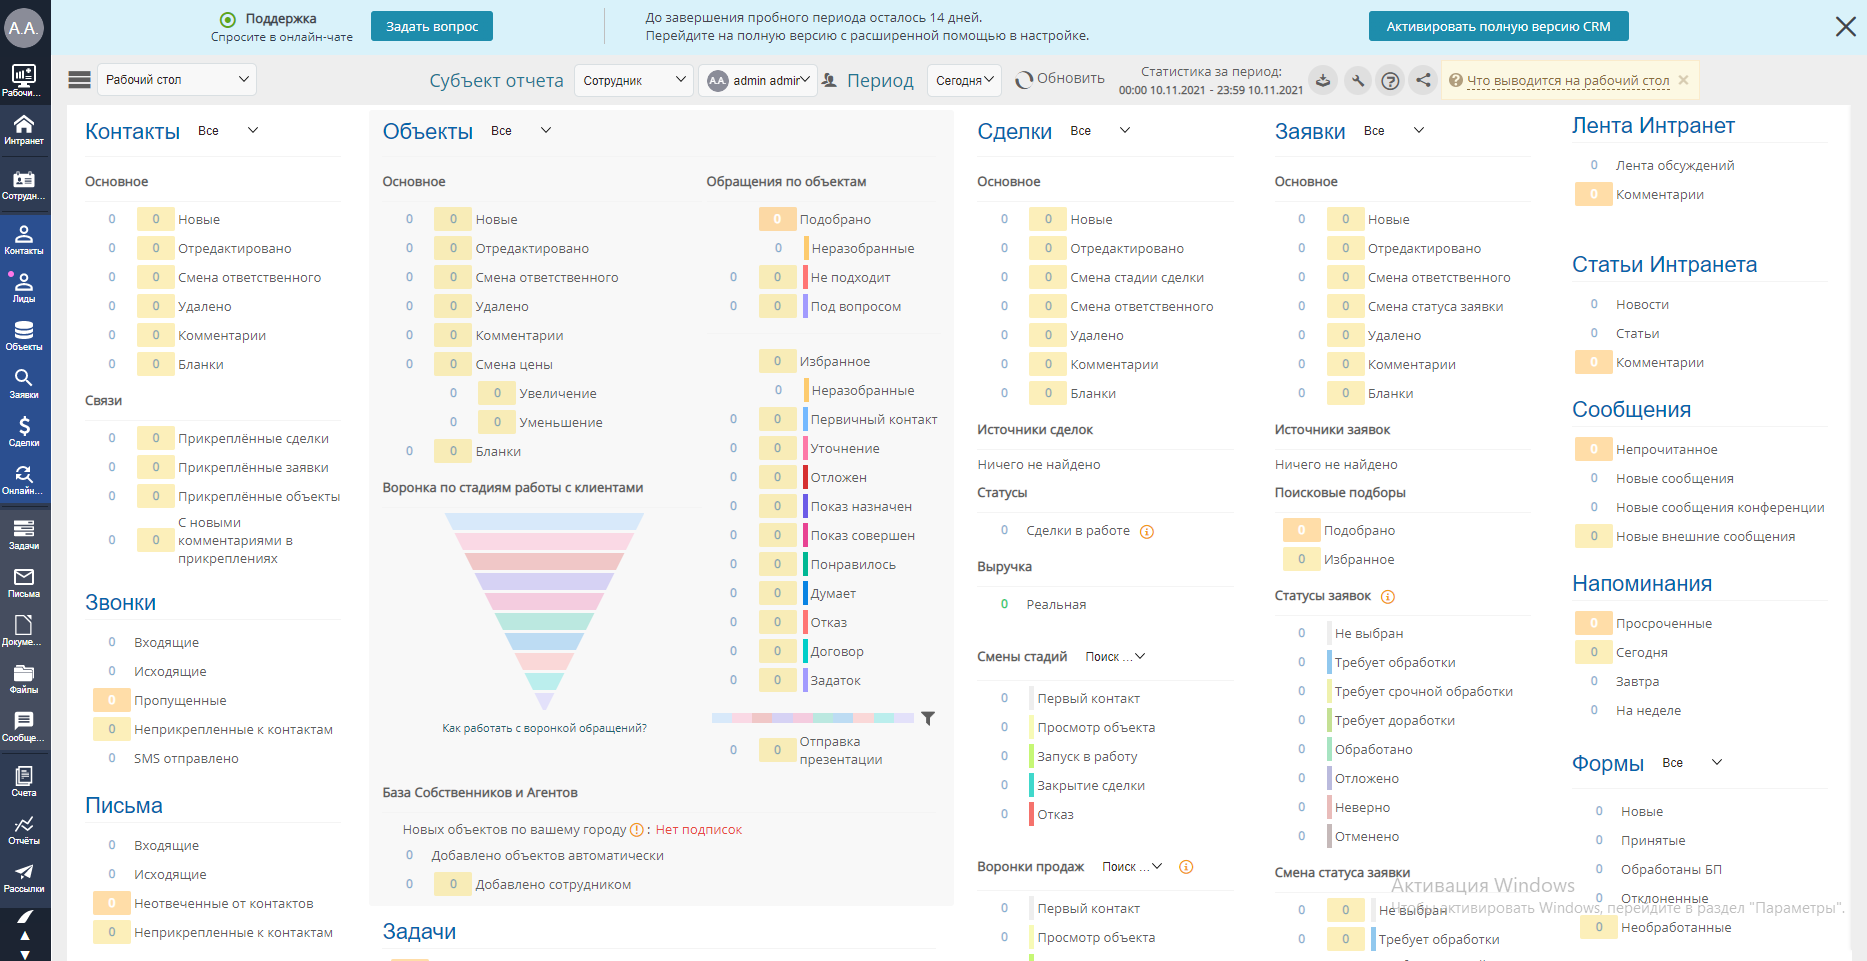Click the Обновить refresh control

pyautogui.click(x=1060, y=79)
